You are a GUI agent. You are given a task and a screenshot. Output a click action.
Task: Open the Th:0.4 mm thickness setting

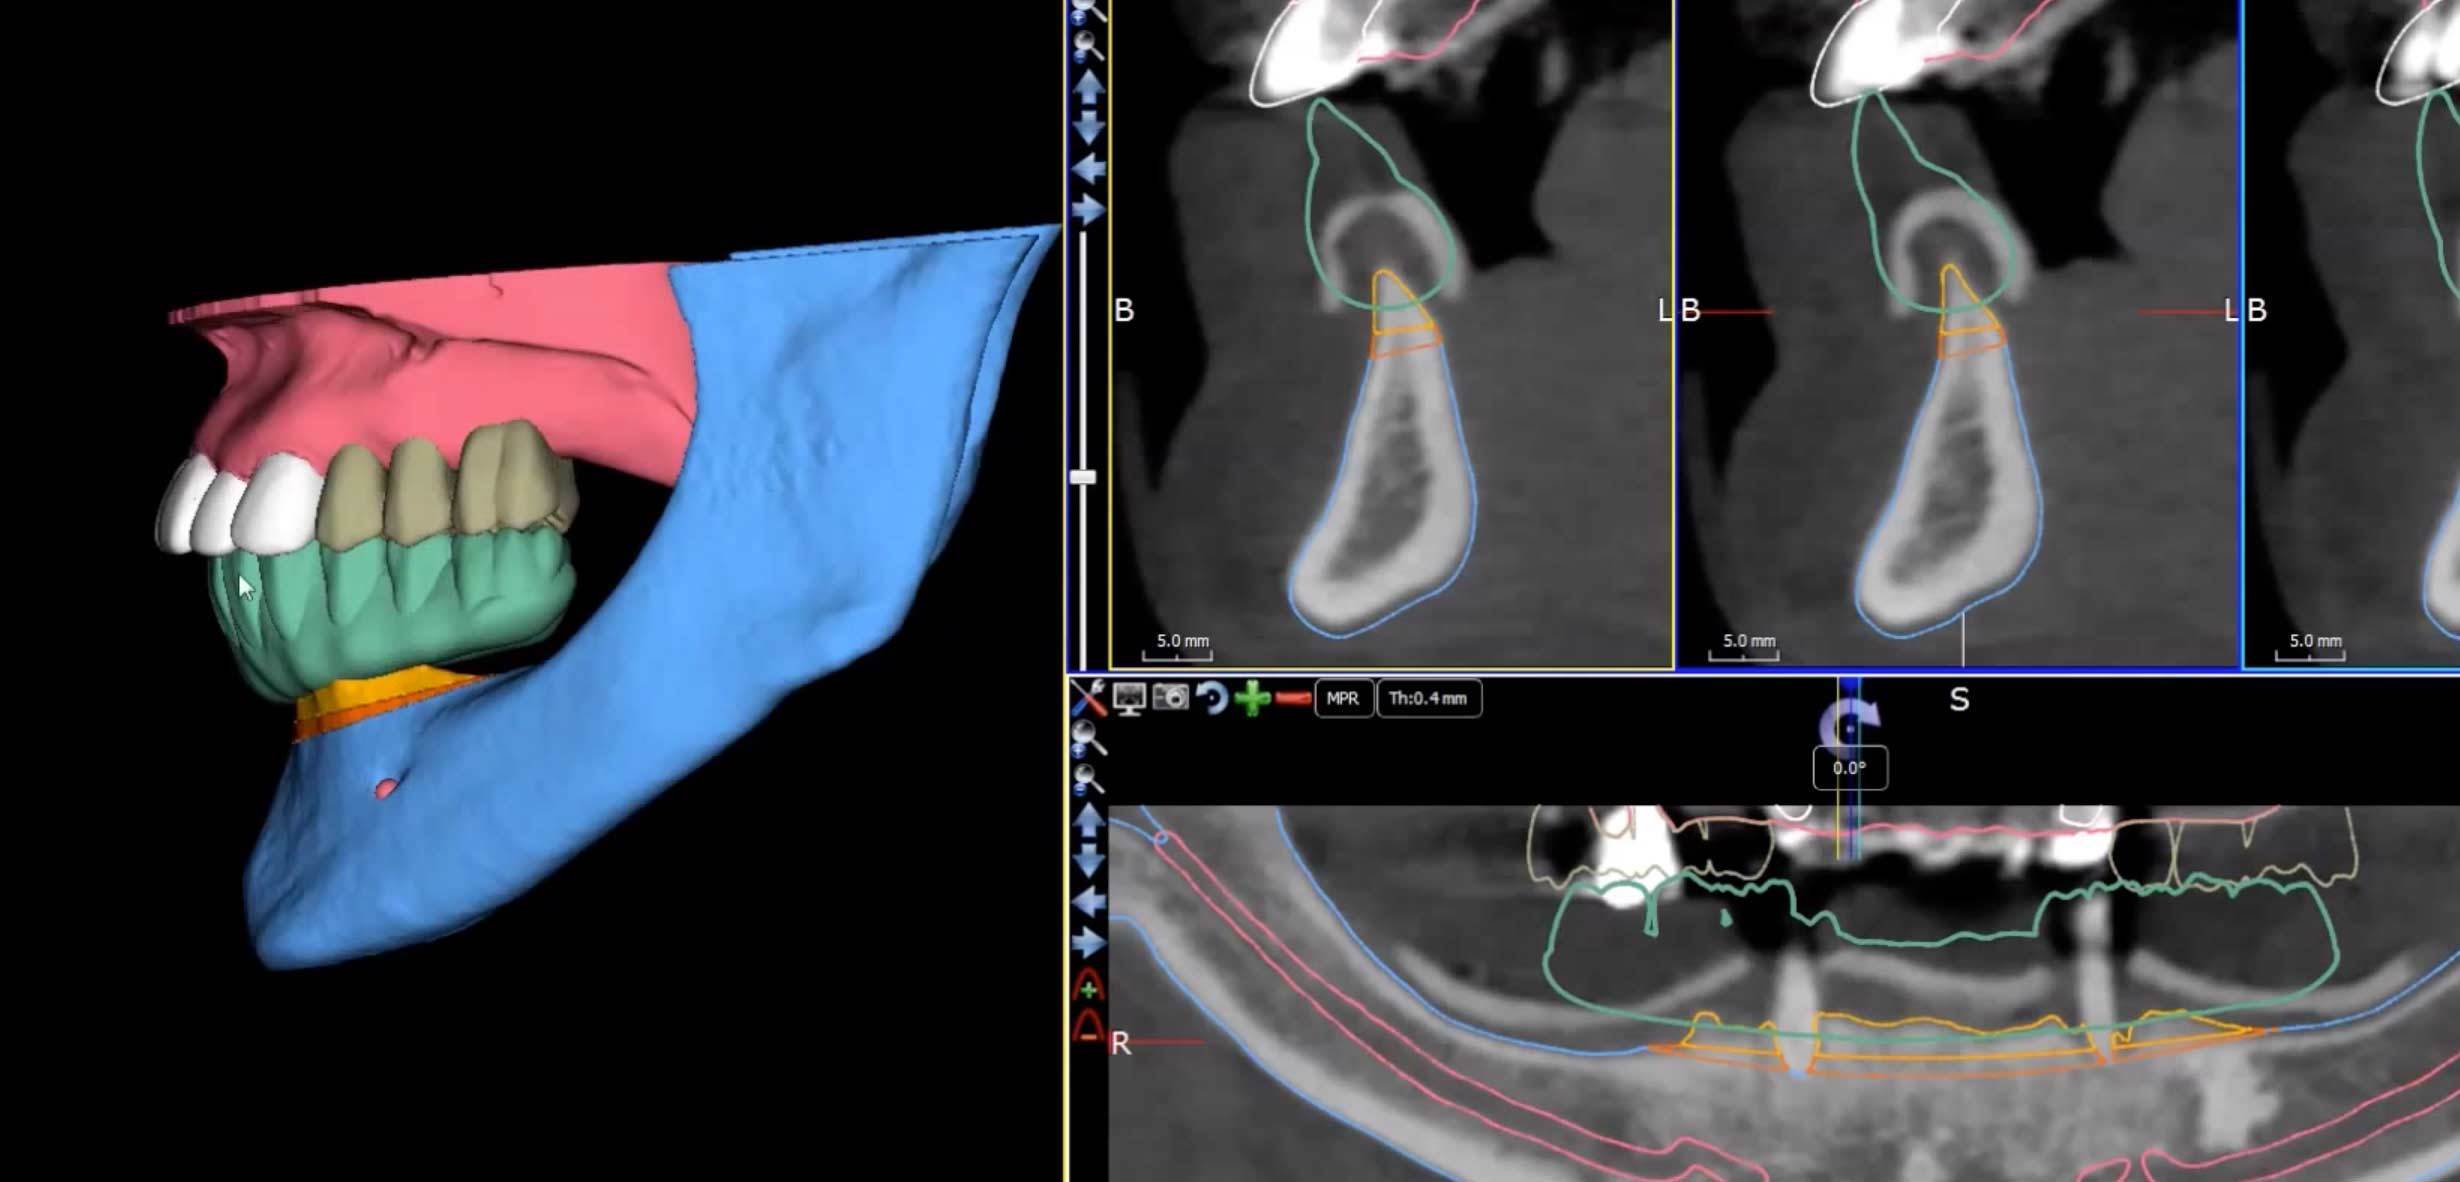(x=1429, y=698)
